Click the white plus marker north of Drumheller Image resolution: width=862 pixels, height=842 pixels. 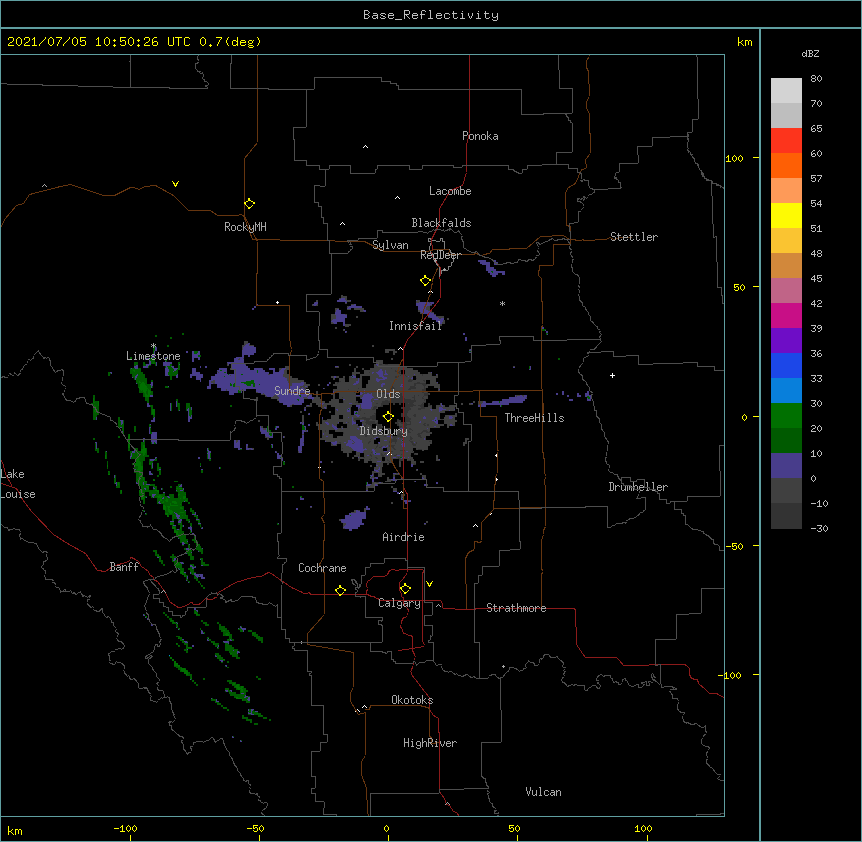tap(612, 375)
